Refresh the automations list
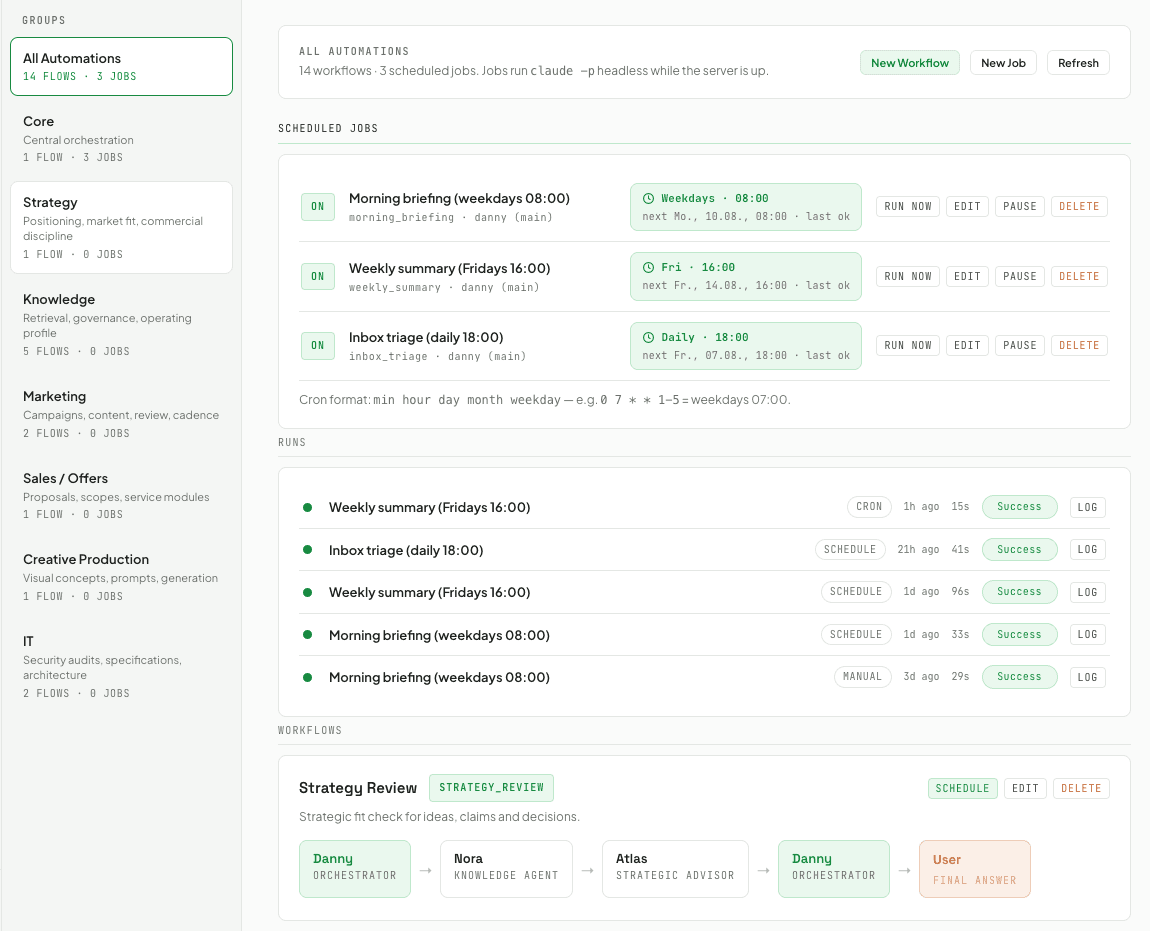This screenshot has height=931, width=1150. (x=1078, y=63)
